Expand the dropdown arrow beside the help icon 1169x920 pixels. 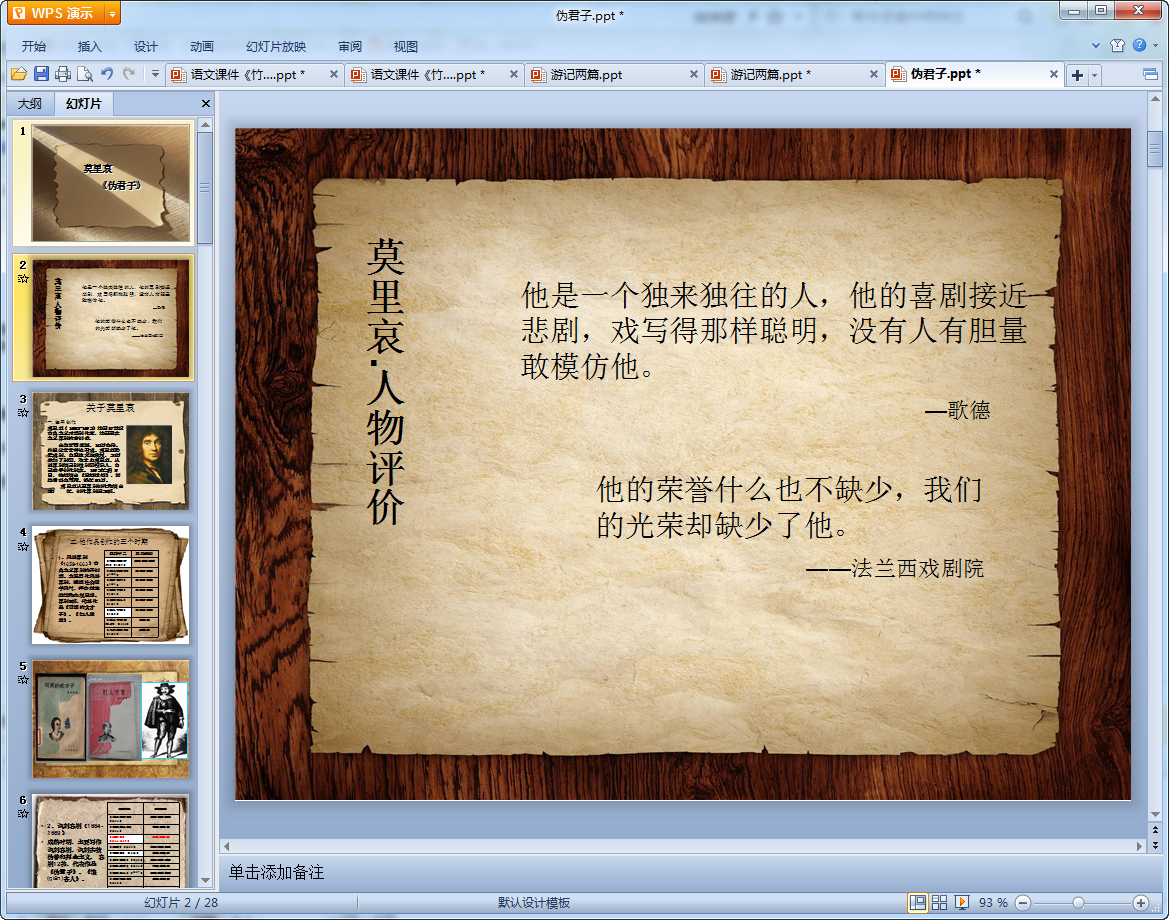coord(1156,45)
